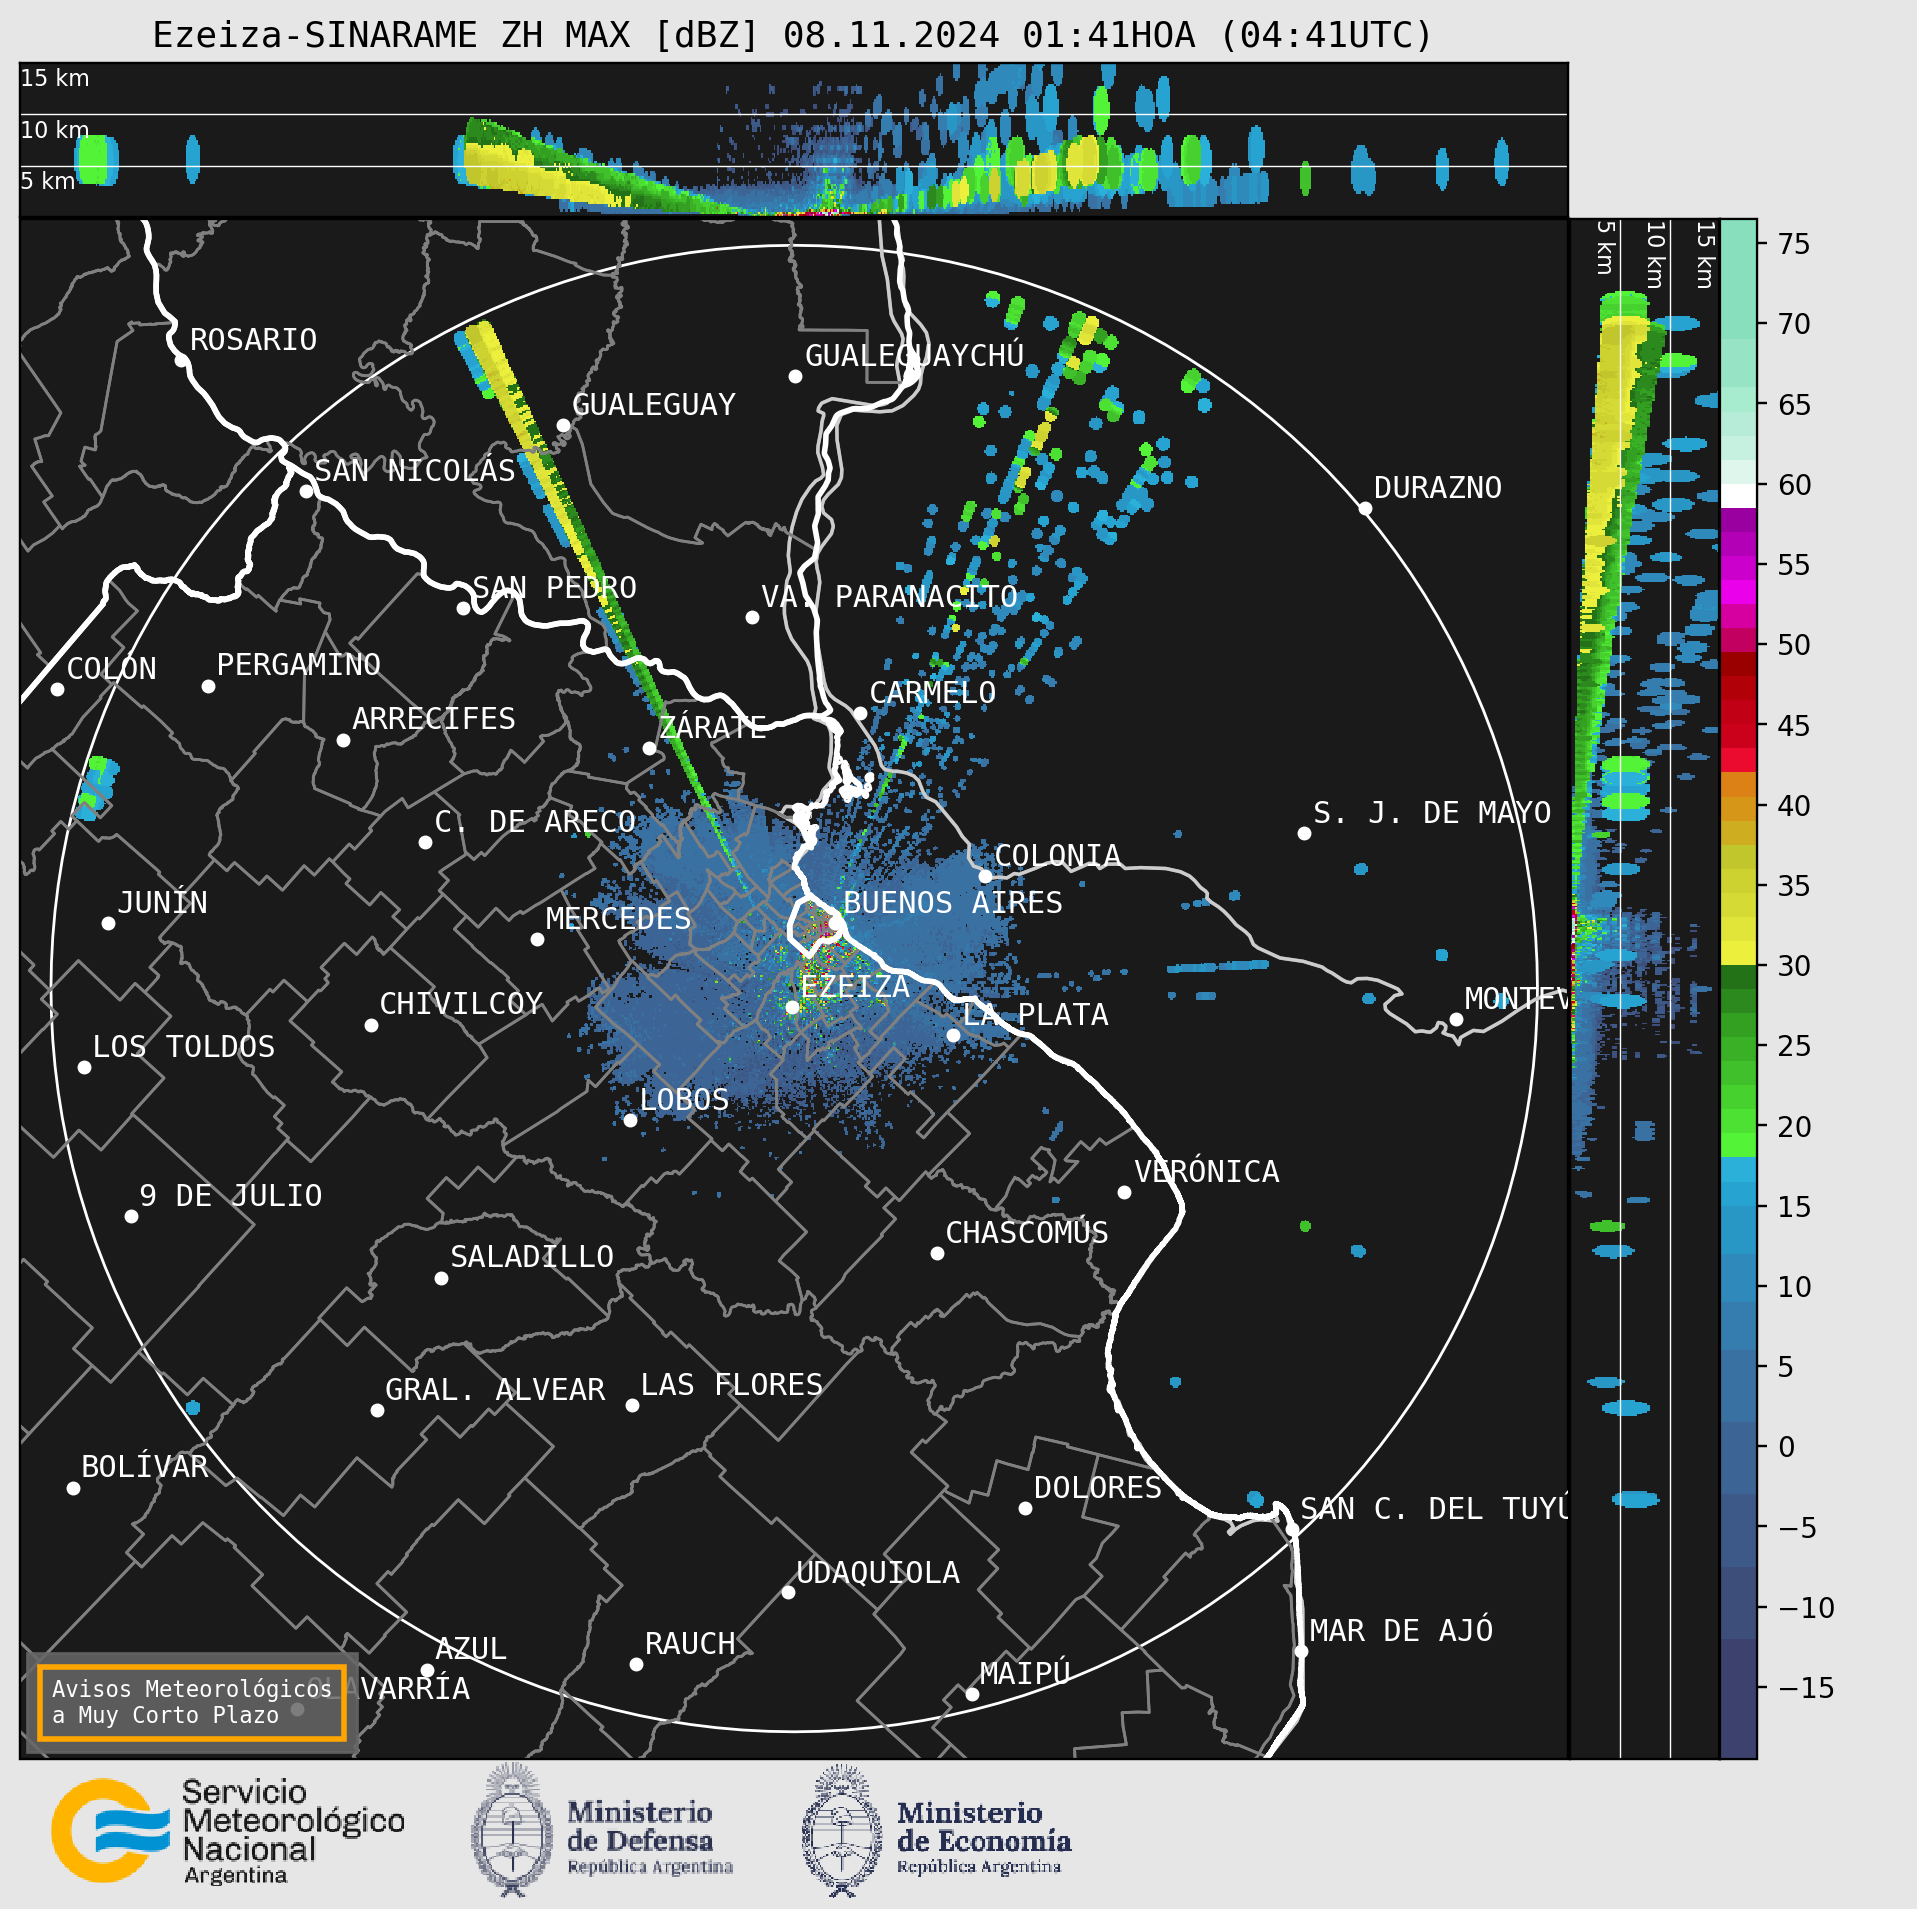
Task: Click the COLONIA label
Action: coord(1057,856)
